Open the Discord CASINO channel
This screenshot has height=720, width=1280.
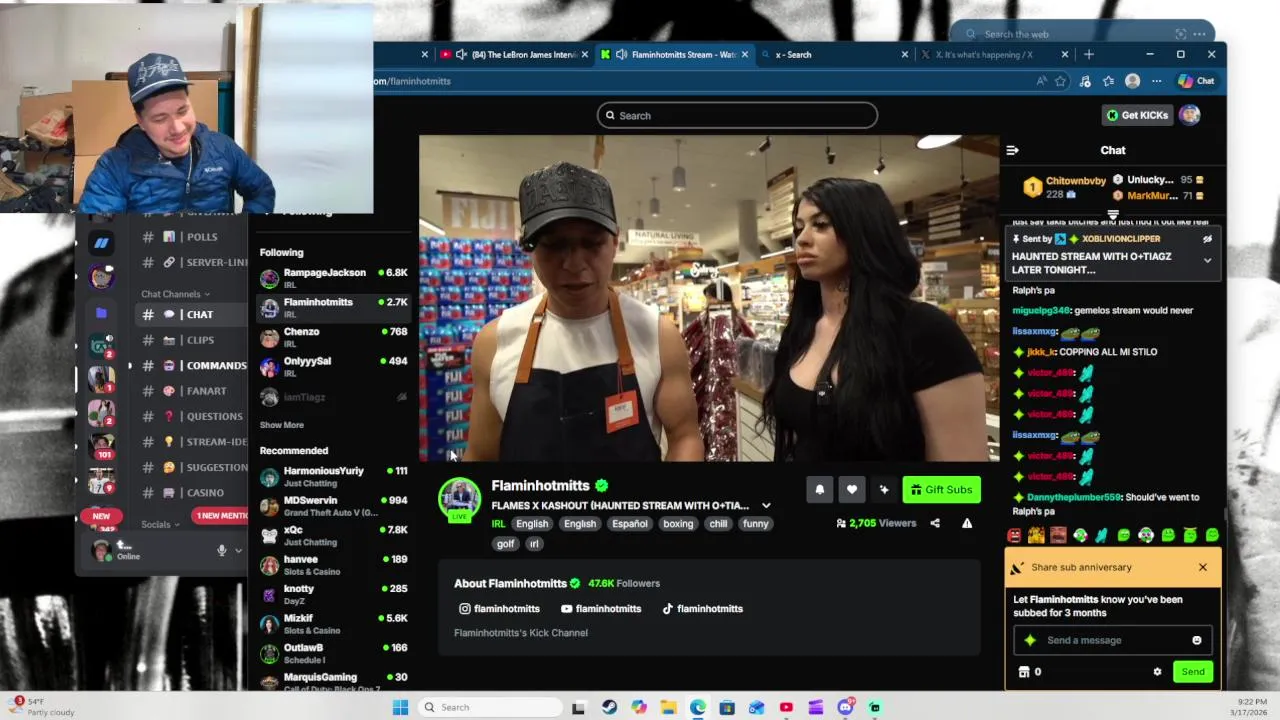(191, 493)
